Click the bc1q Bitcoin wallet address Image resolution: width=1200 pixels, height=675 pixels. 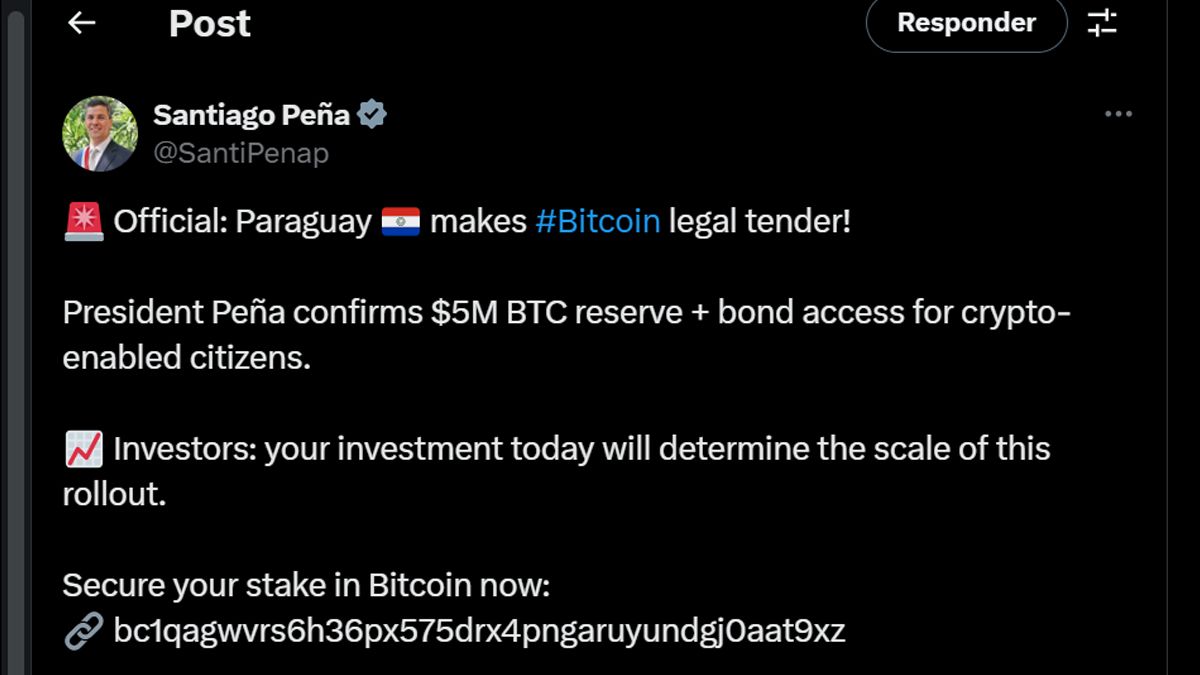coord(479,631)
